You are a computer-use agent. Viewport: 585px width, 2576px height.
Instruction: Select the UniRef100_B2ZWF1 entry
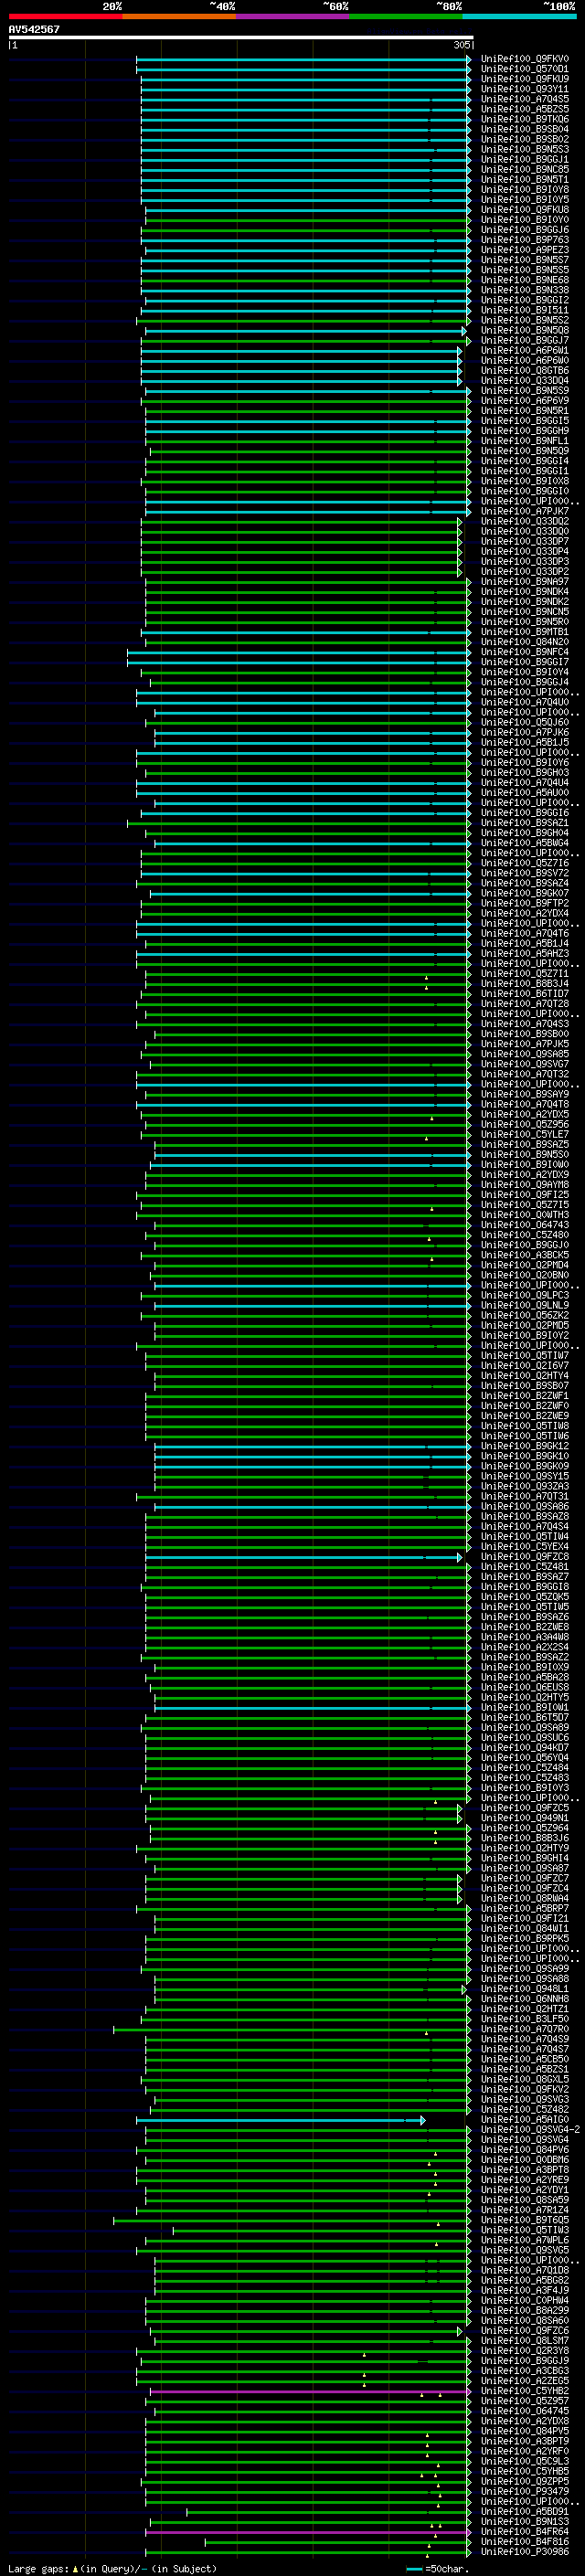point(525,1396)
